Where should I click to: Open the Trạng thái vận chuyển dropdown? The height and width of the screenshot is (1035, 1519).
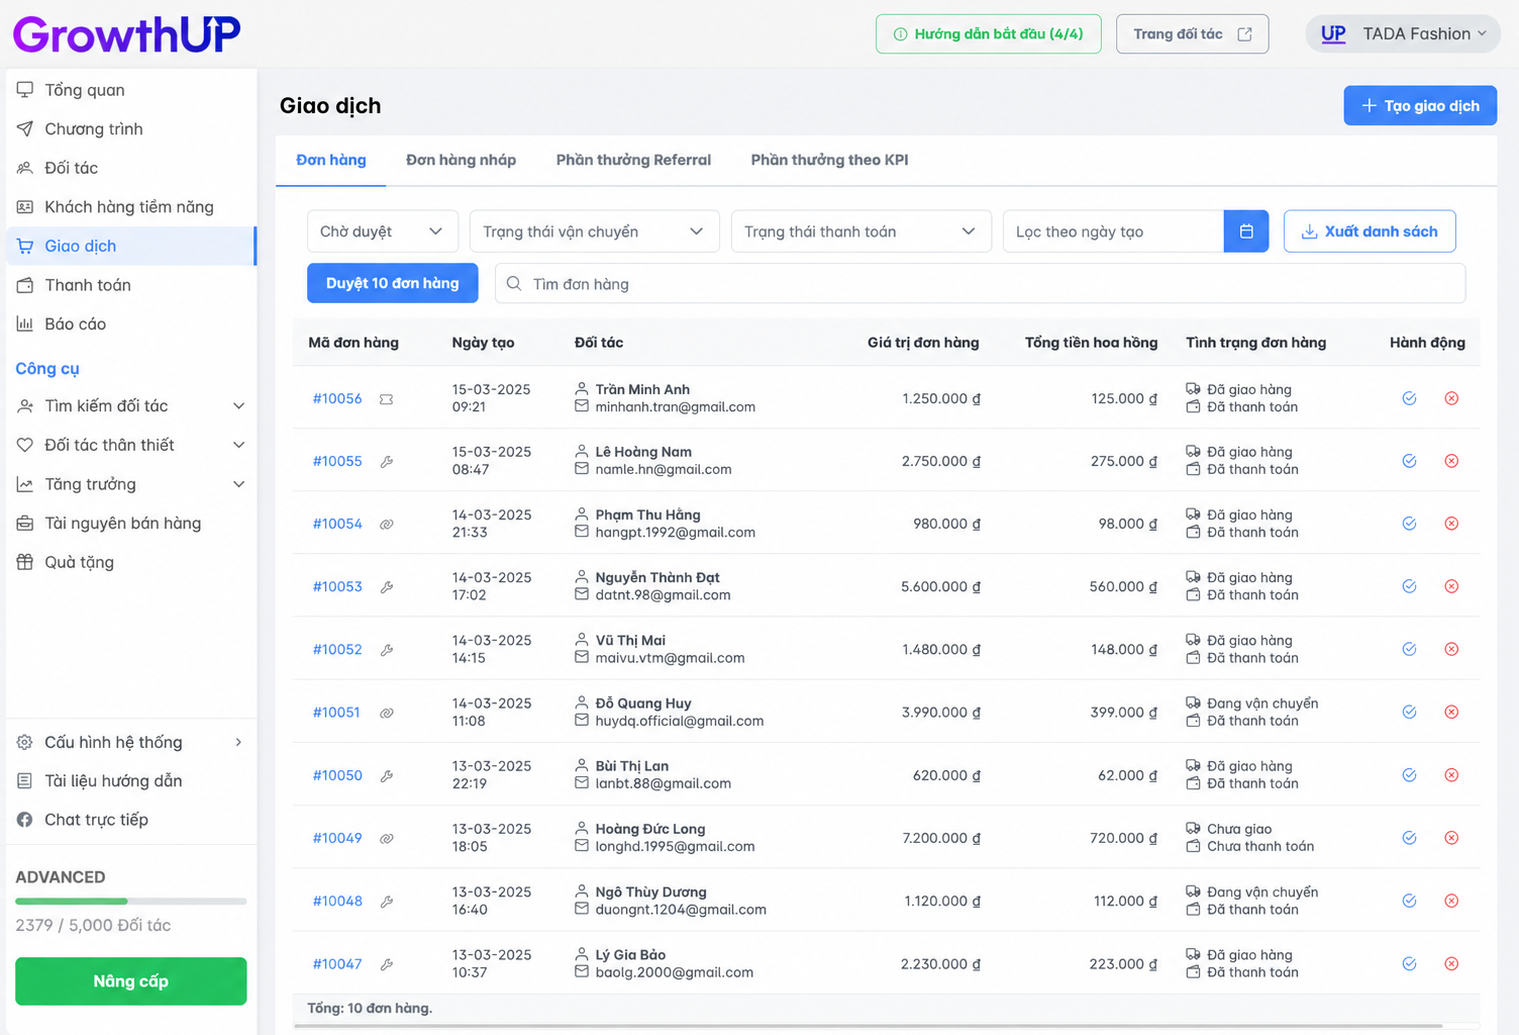[x=594, y=231]
